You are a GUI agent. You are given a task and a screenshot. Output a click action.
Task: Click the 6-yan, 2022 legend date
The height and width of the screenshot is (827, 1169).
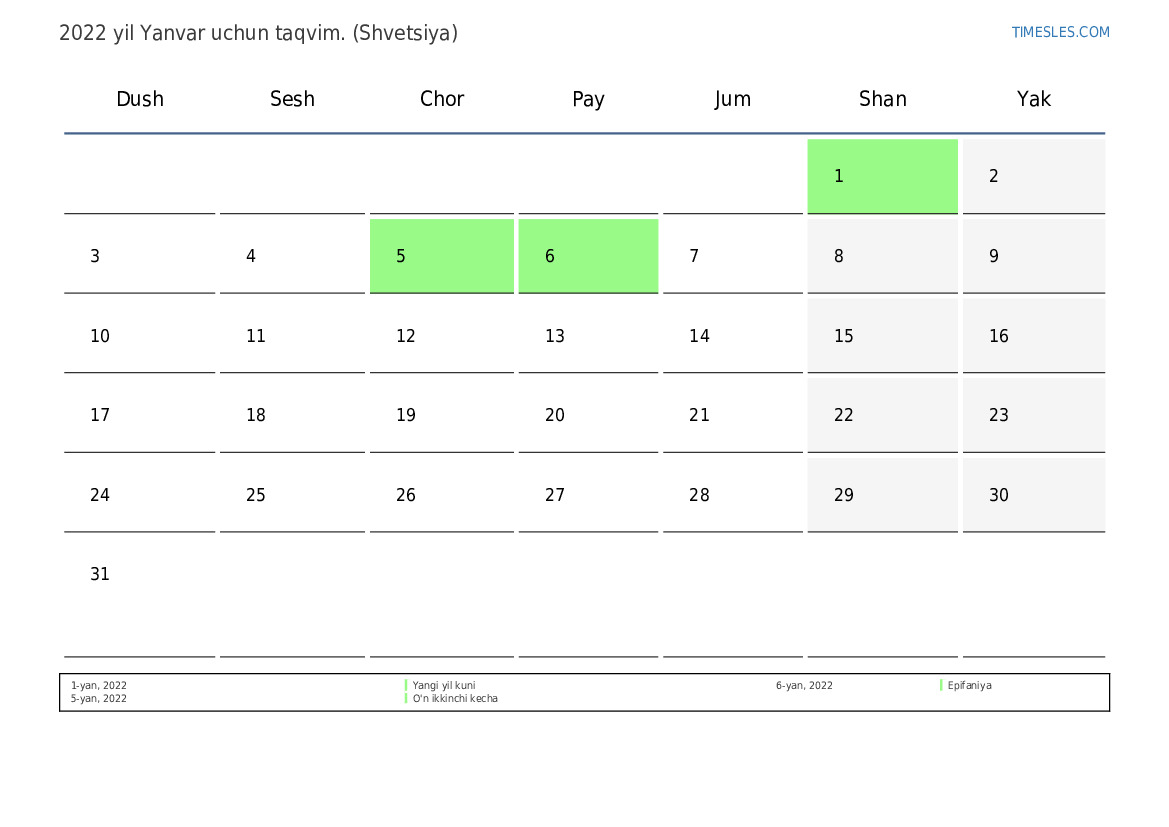[804, 686]
